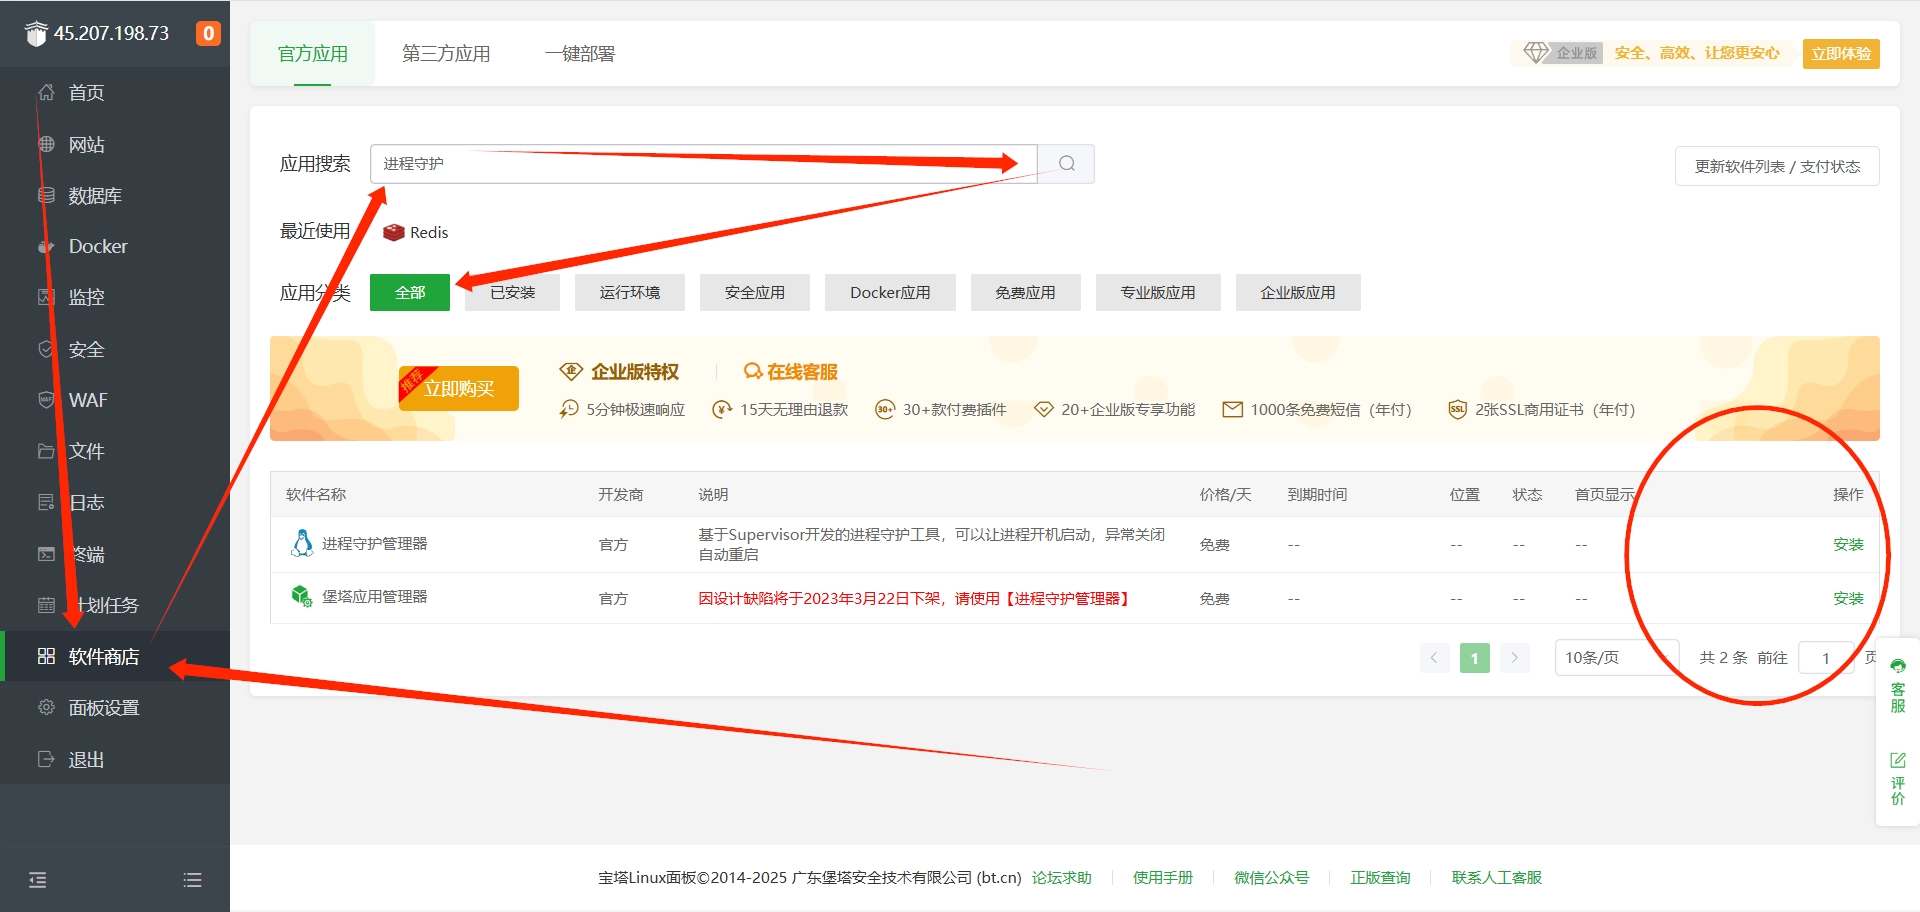Install 堡塔应用管理器 via 安装 link
The image size is (1920, 912).
click(1848, 598)
